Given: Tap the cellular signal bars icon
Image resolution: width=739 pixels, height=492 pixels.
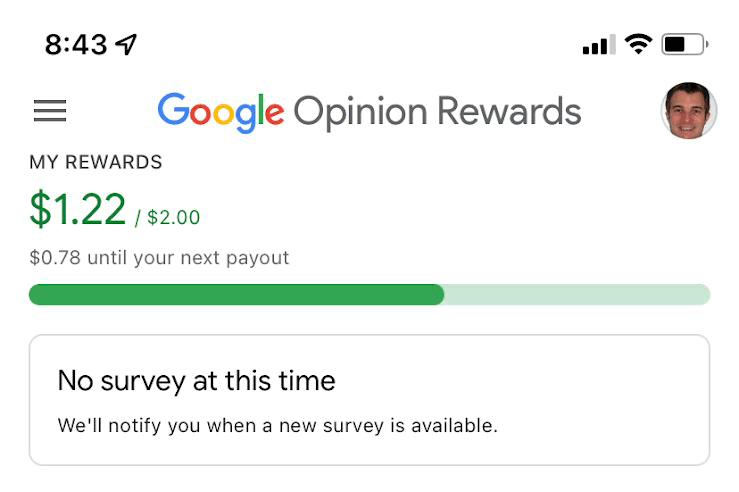Looking at the screenshot, I should [599, 45].
